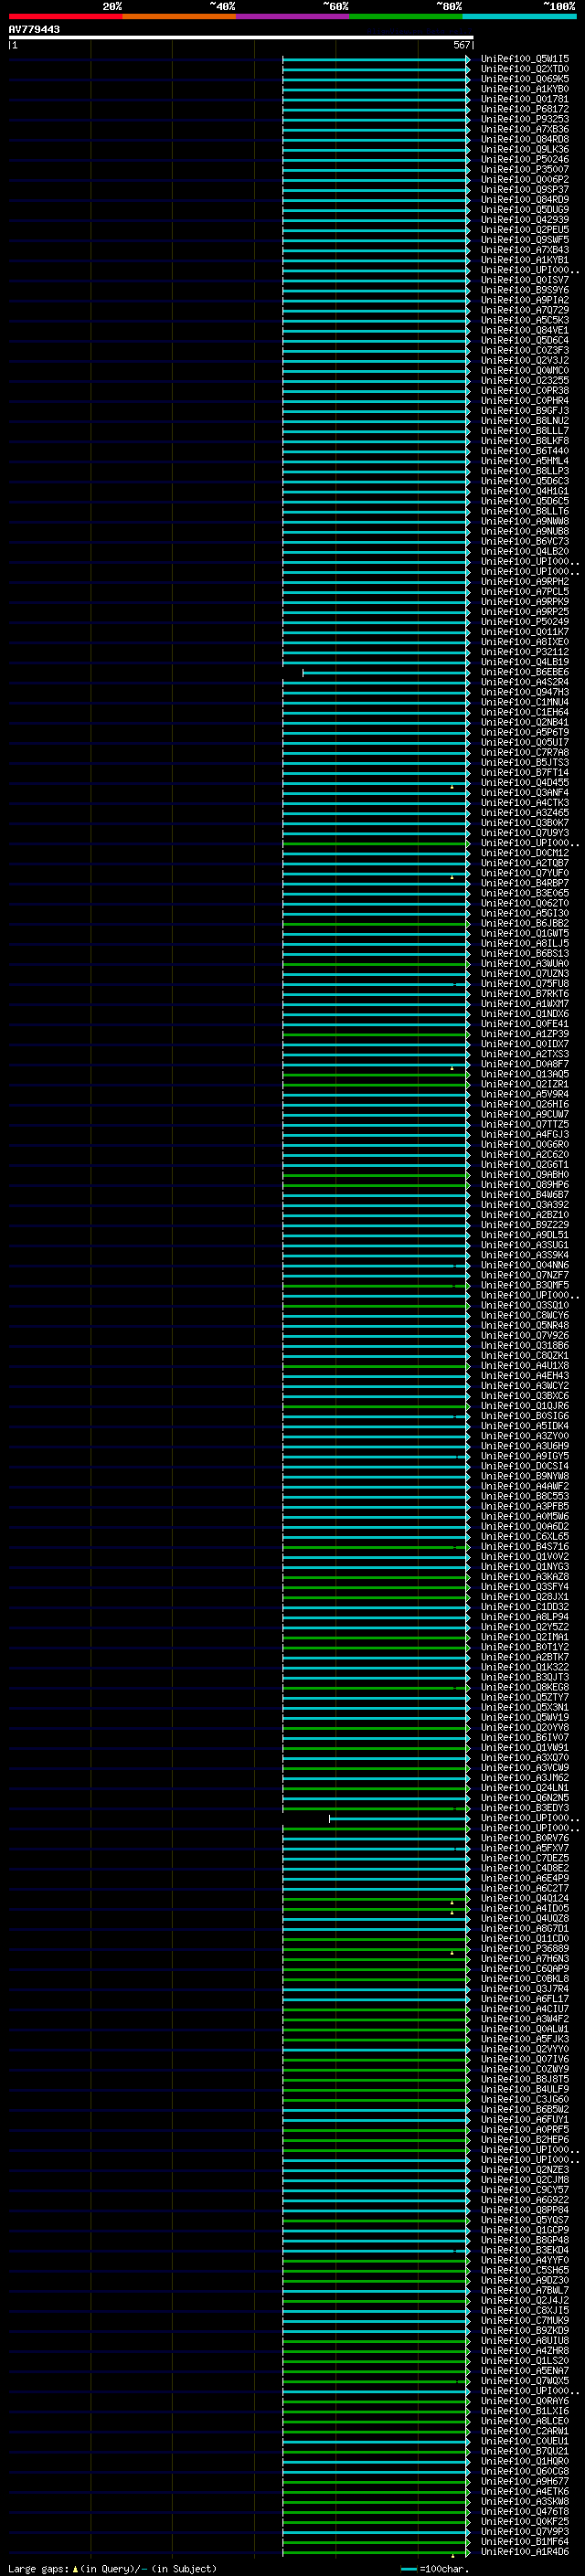Click the UniRef100_B7RKT6 label

[525, 993]
